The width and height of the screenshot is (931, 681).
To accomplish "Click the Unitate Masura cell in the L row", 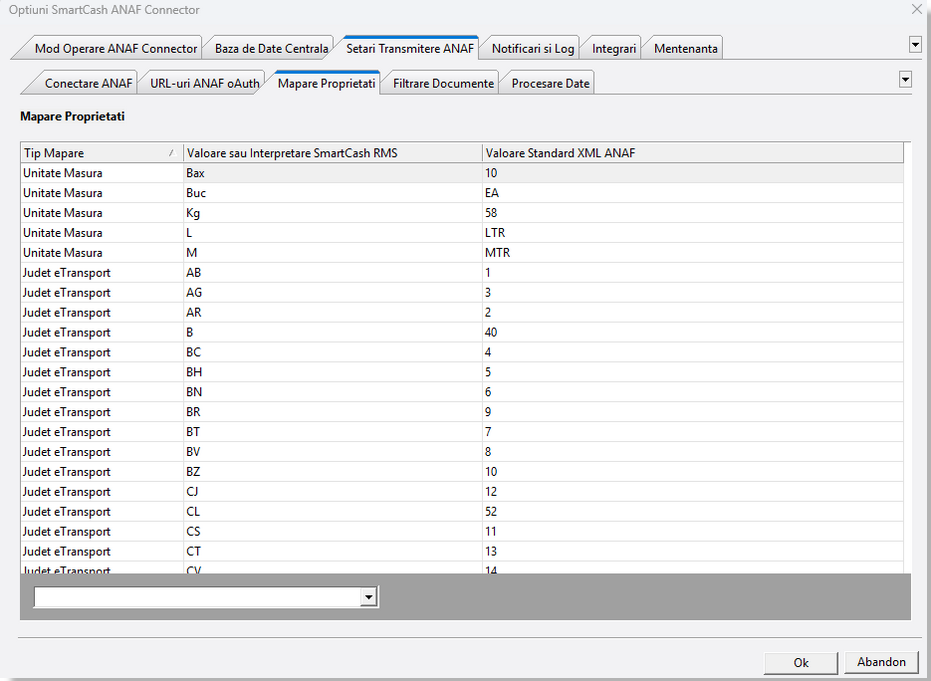I will (102, 233).
